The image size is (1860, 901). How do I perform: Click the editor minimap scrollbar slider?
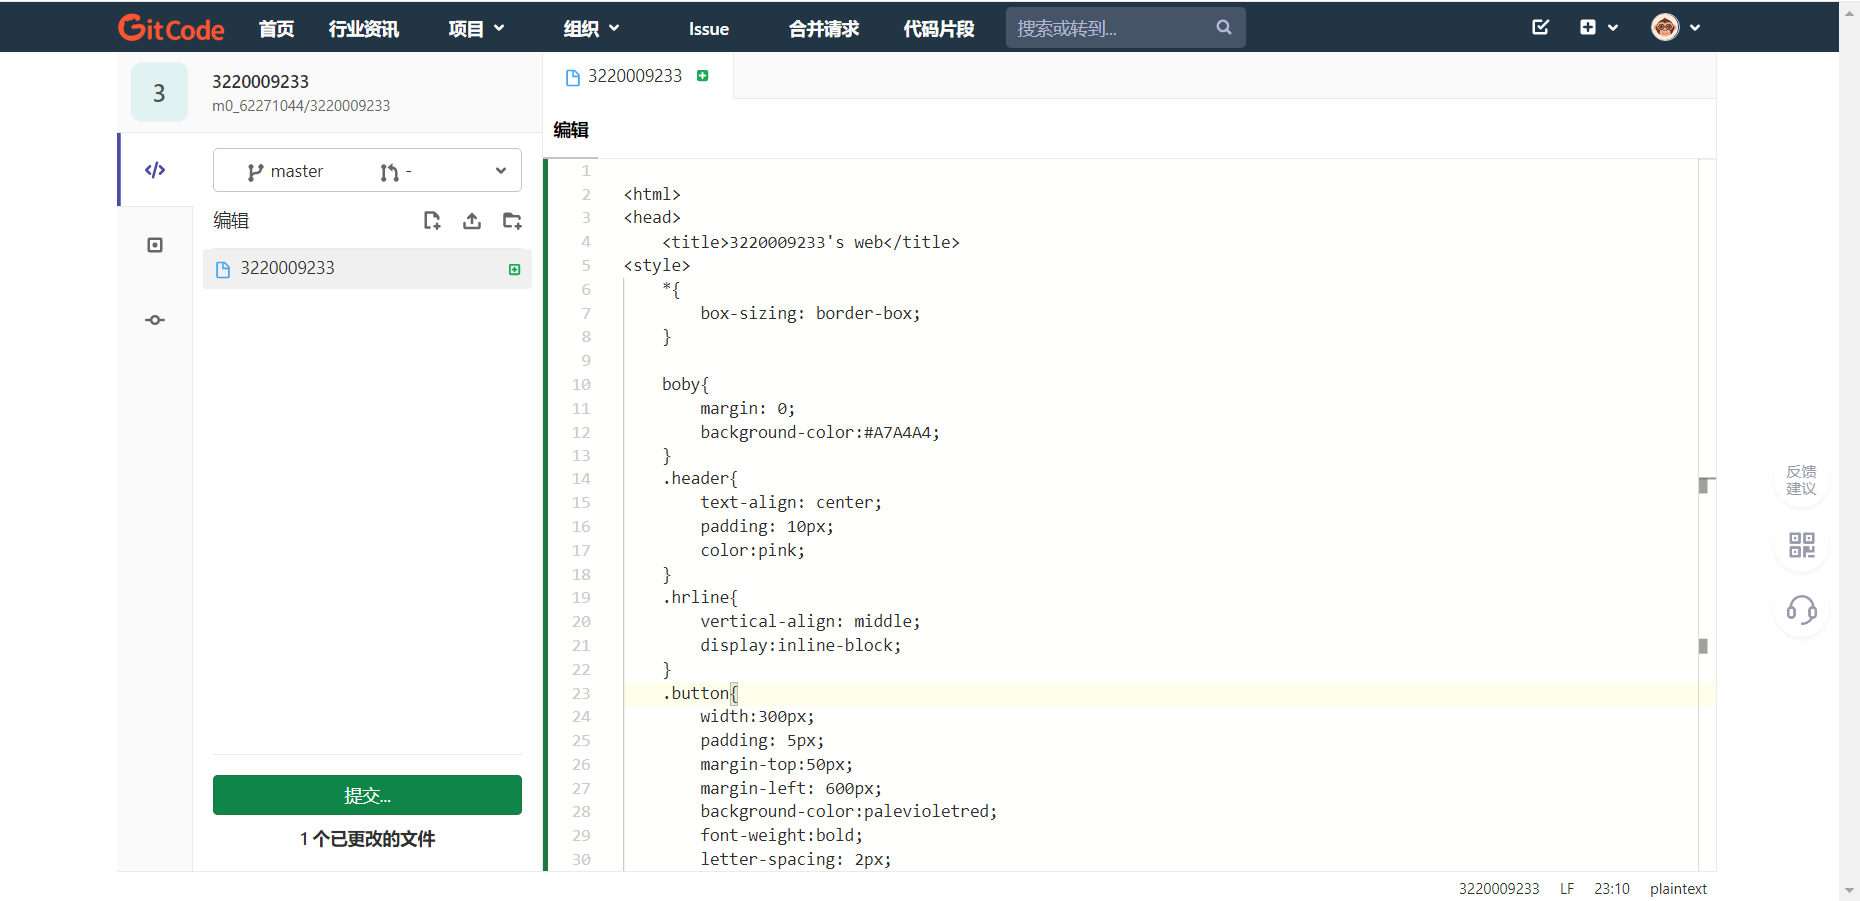point(1707,485)
